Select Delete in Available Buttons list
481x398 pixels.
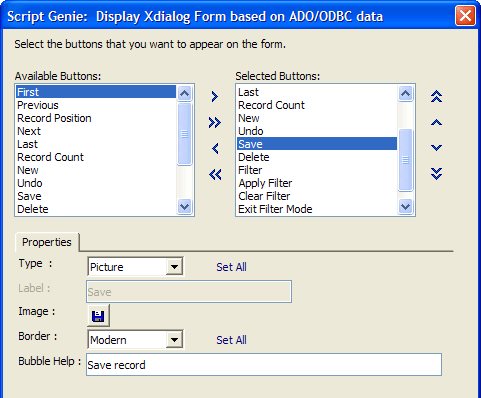(x=96, y=209)
